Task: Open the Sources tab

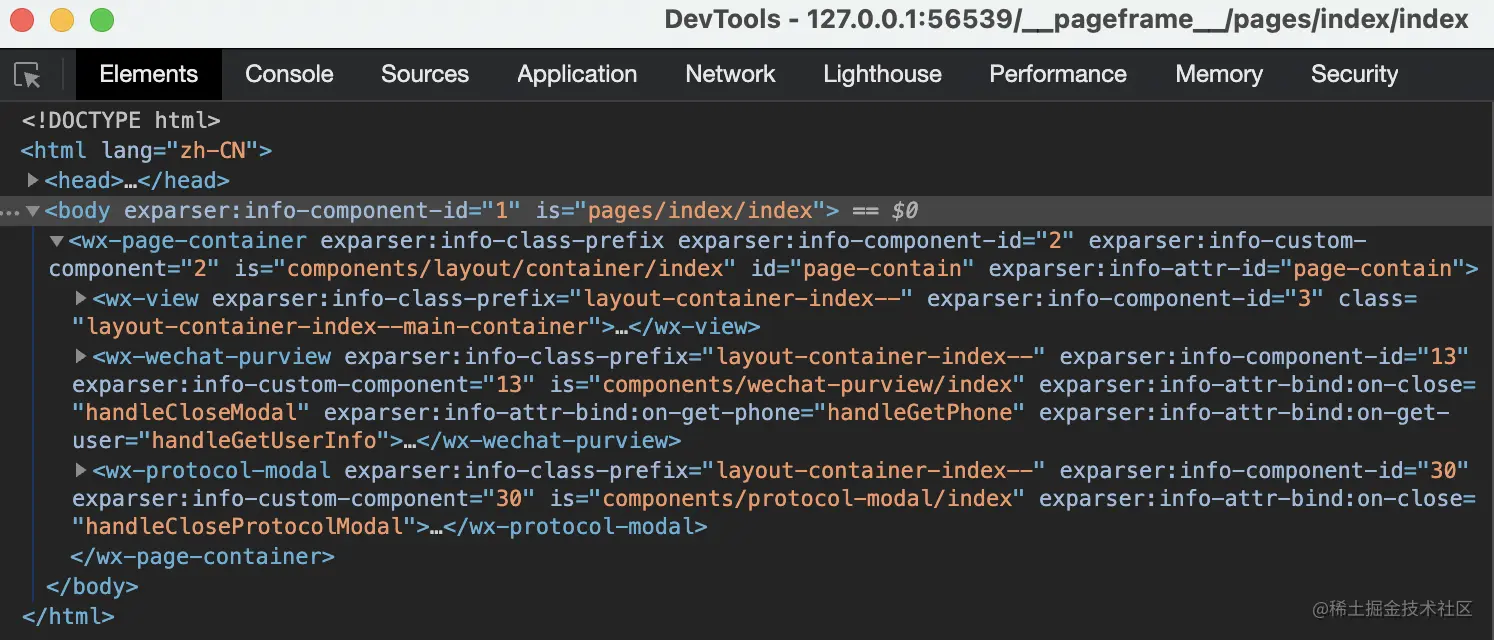Action: point(425,74)
